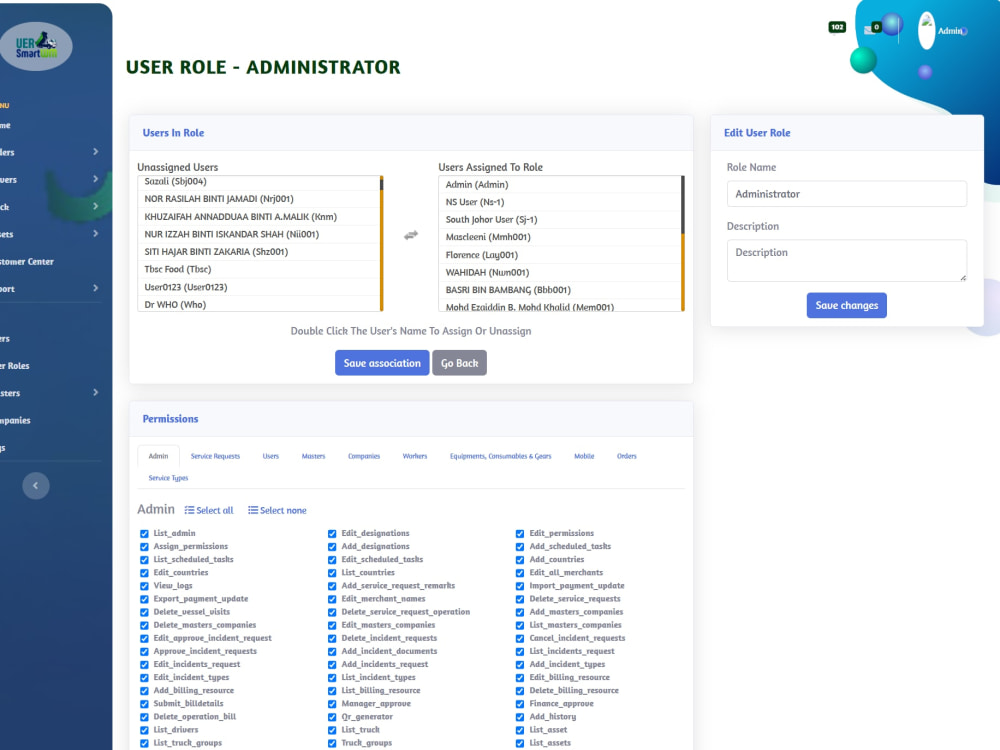Expand the Report sidebar menu chevron
This screenshot has height=750, width=1000.
[x=95, y=288]
